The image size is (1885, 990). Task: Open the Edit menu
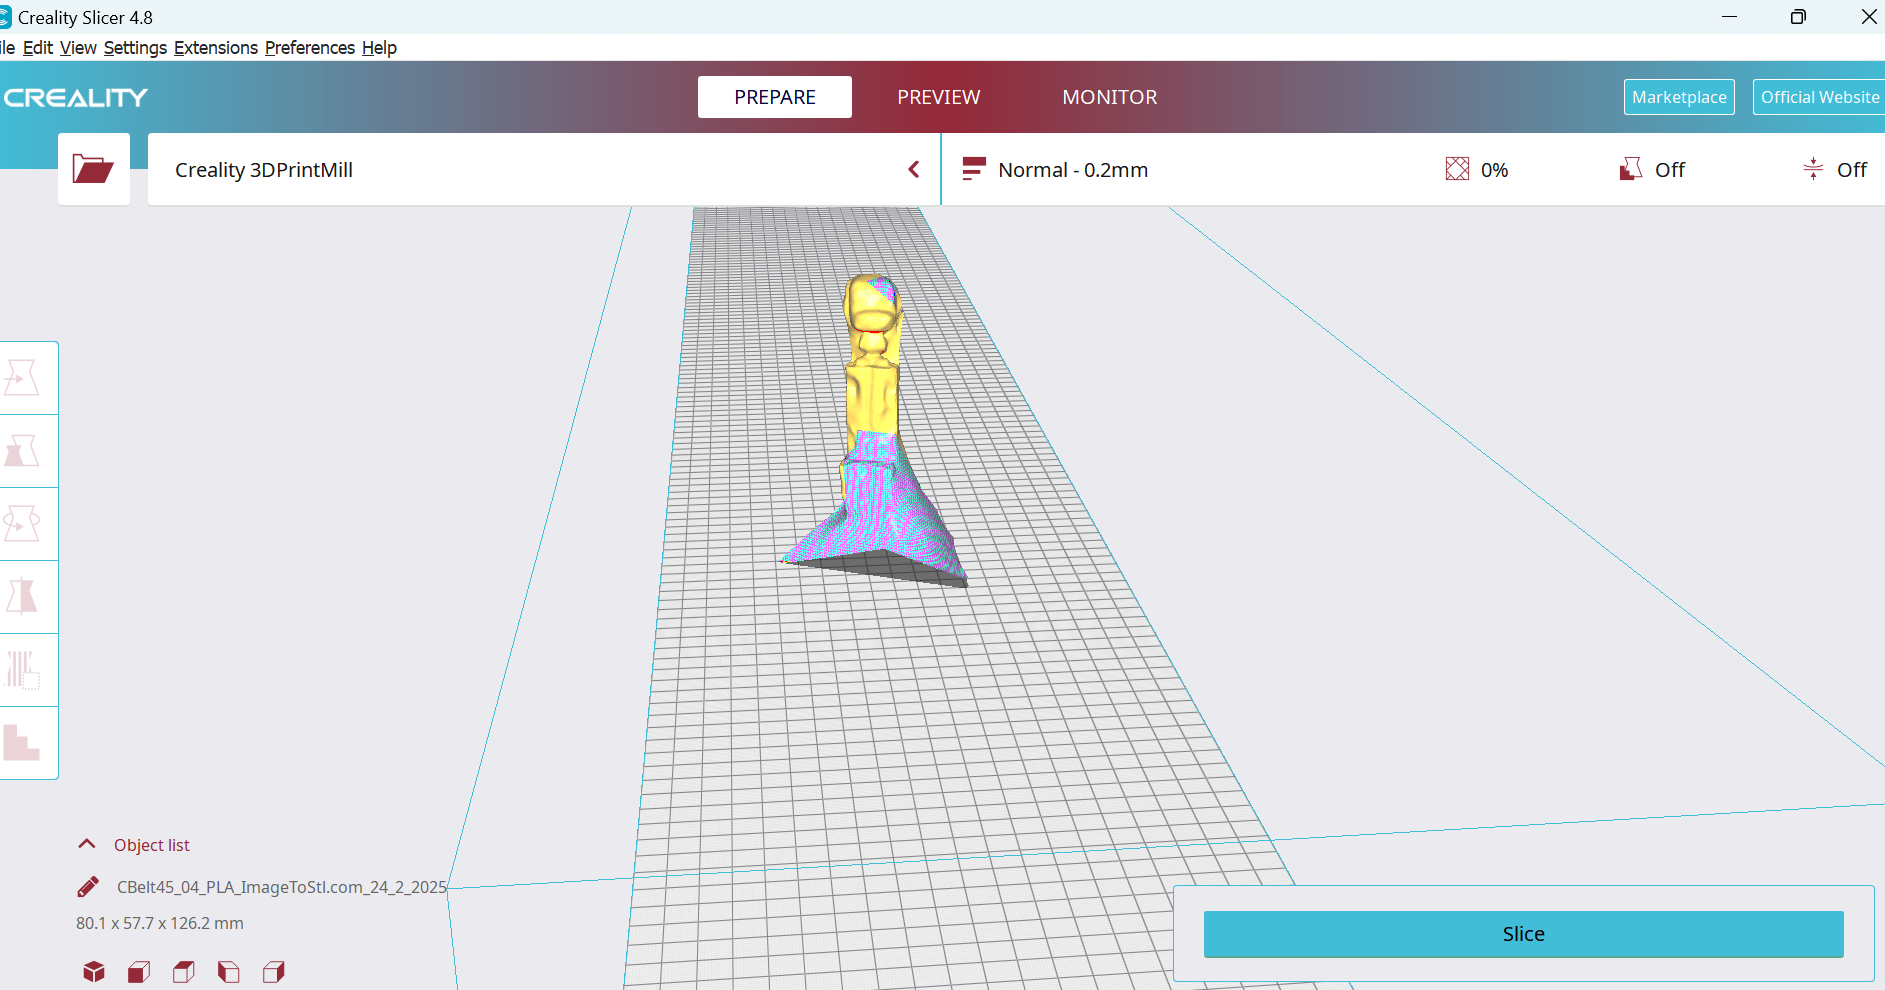click(38, 48)
